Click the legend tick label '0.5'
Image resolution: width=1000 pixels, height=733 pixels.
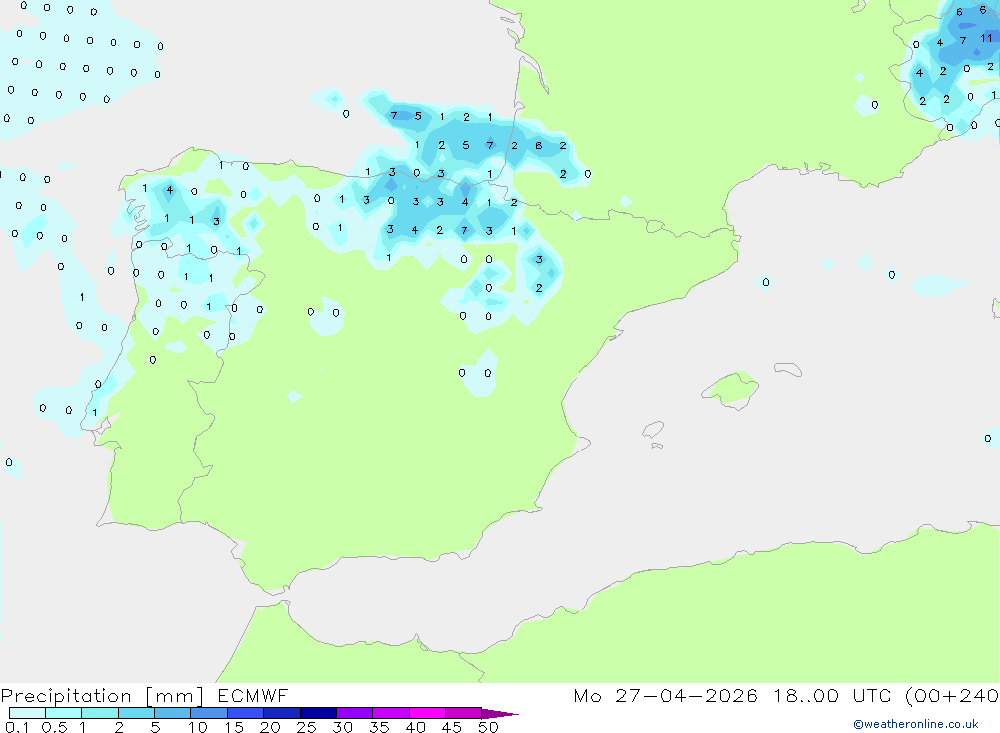(54, 727)
